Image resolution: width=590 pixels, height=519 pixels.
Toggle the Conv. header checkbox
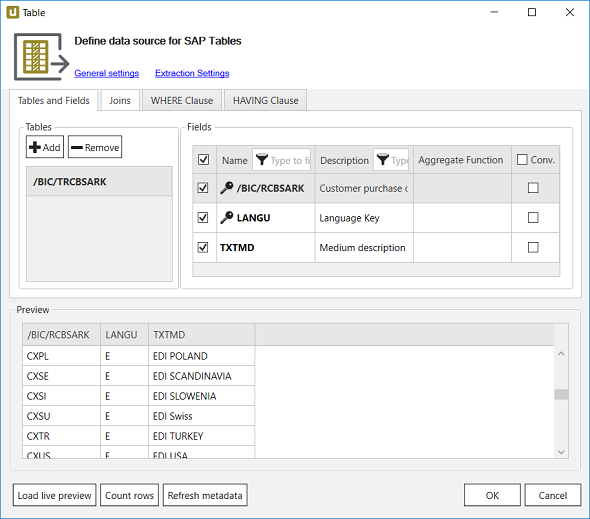coord(522,160)
